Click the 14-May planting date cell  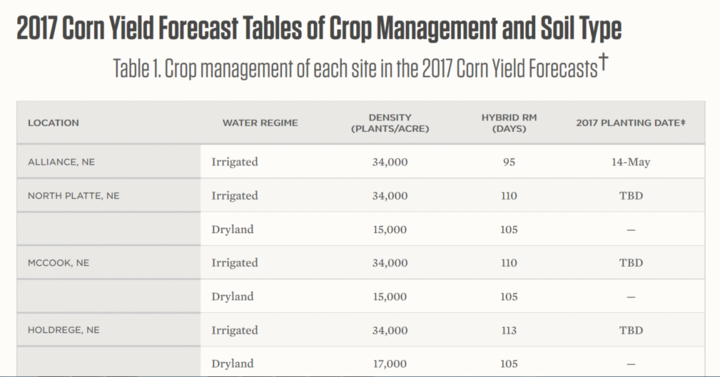coord(630,162)
